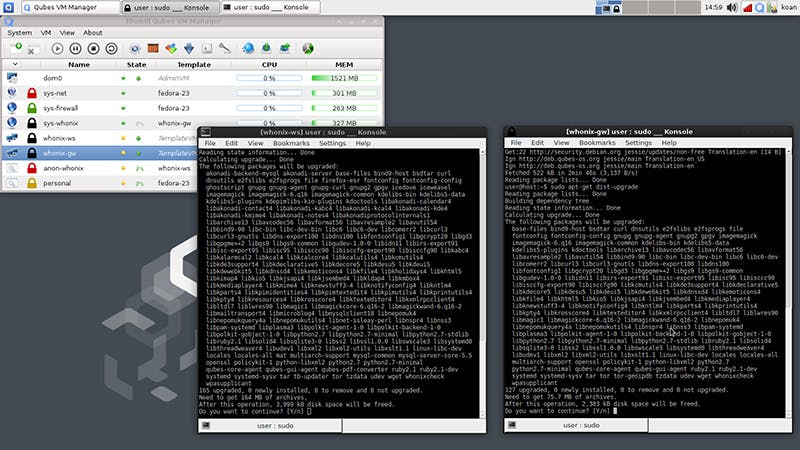800x450 pixels.
Task: Open the View menu in VM Manager
Action: (x=67, y=33)
